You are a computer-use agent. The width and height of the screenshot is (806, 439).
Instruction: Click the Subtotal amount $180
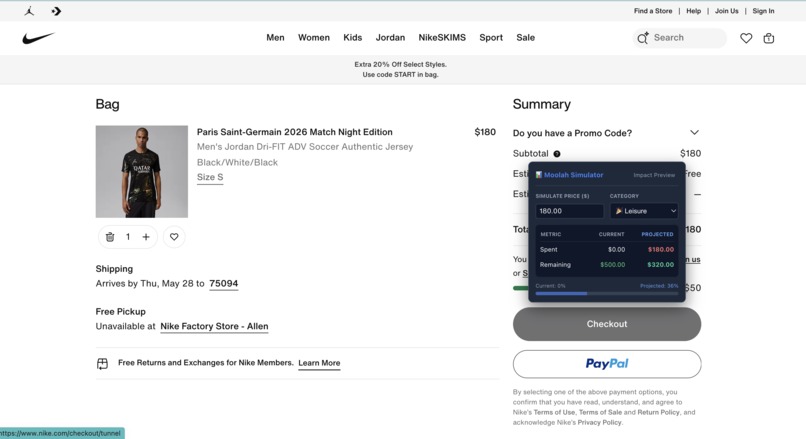tap(690, 153)
